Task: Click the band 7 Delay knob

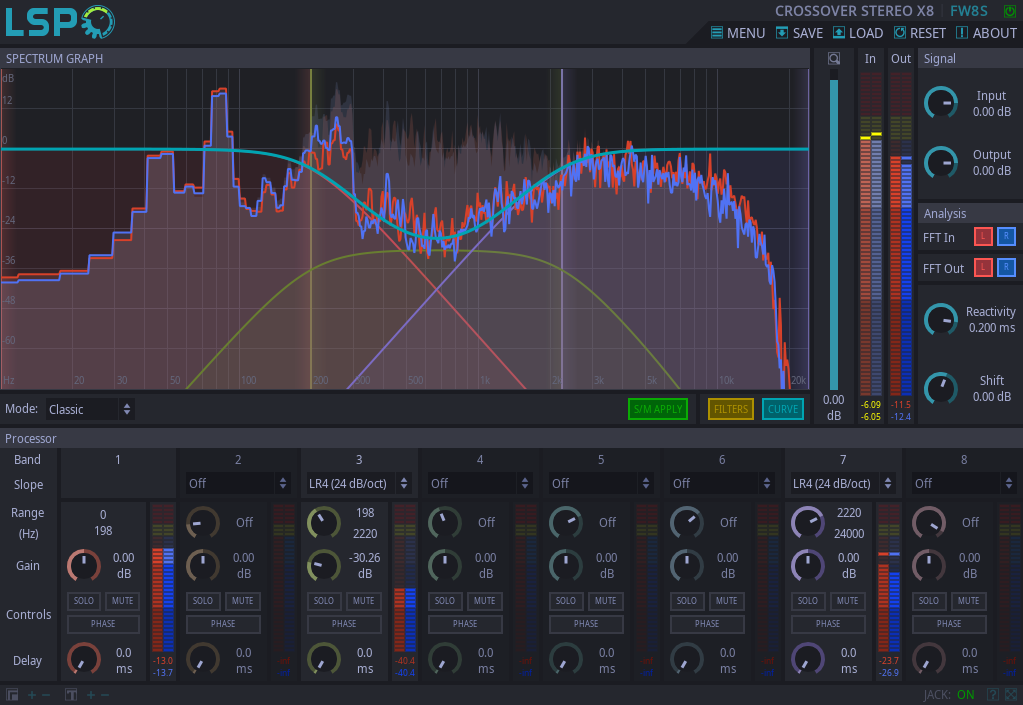Action: [808, 659]
